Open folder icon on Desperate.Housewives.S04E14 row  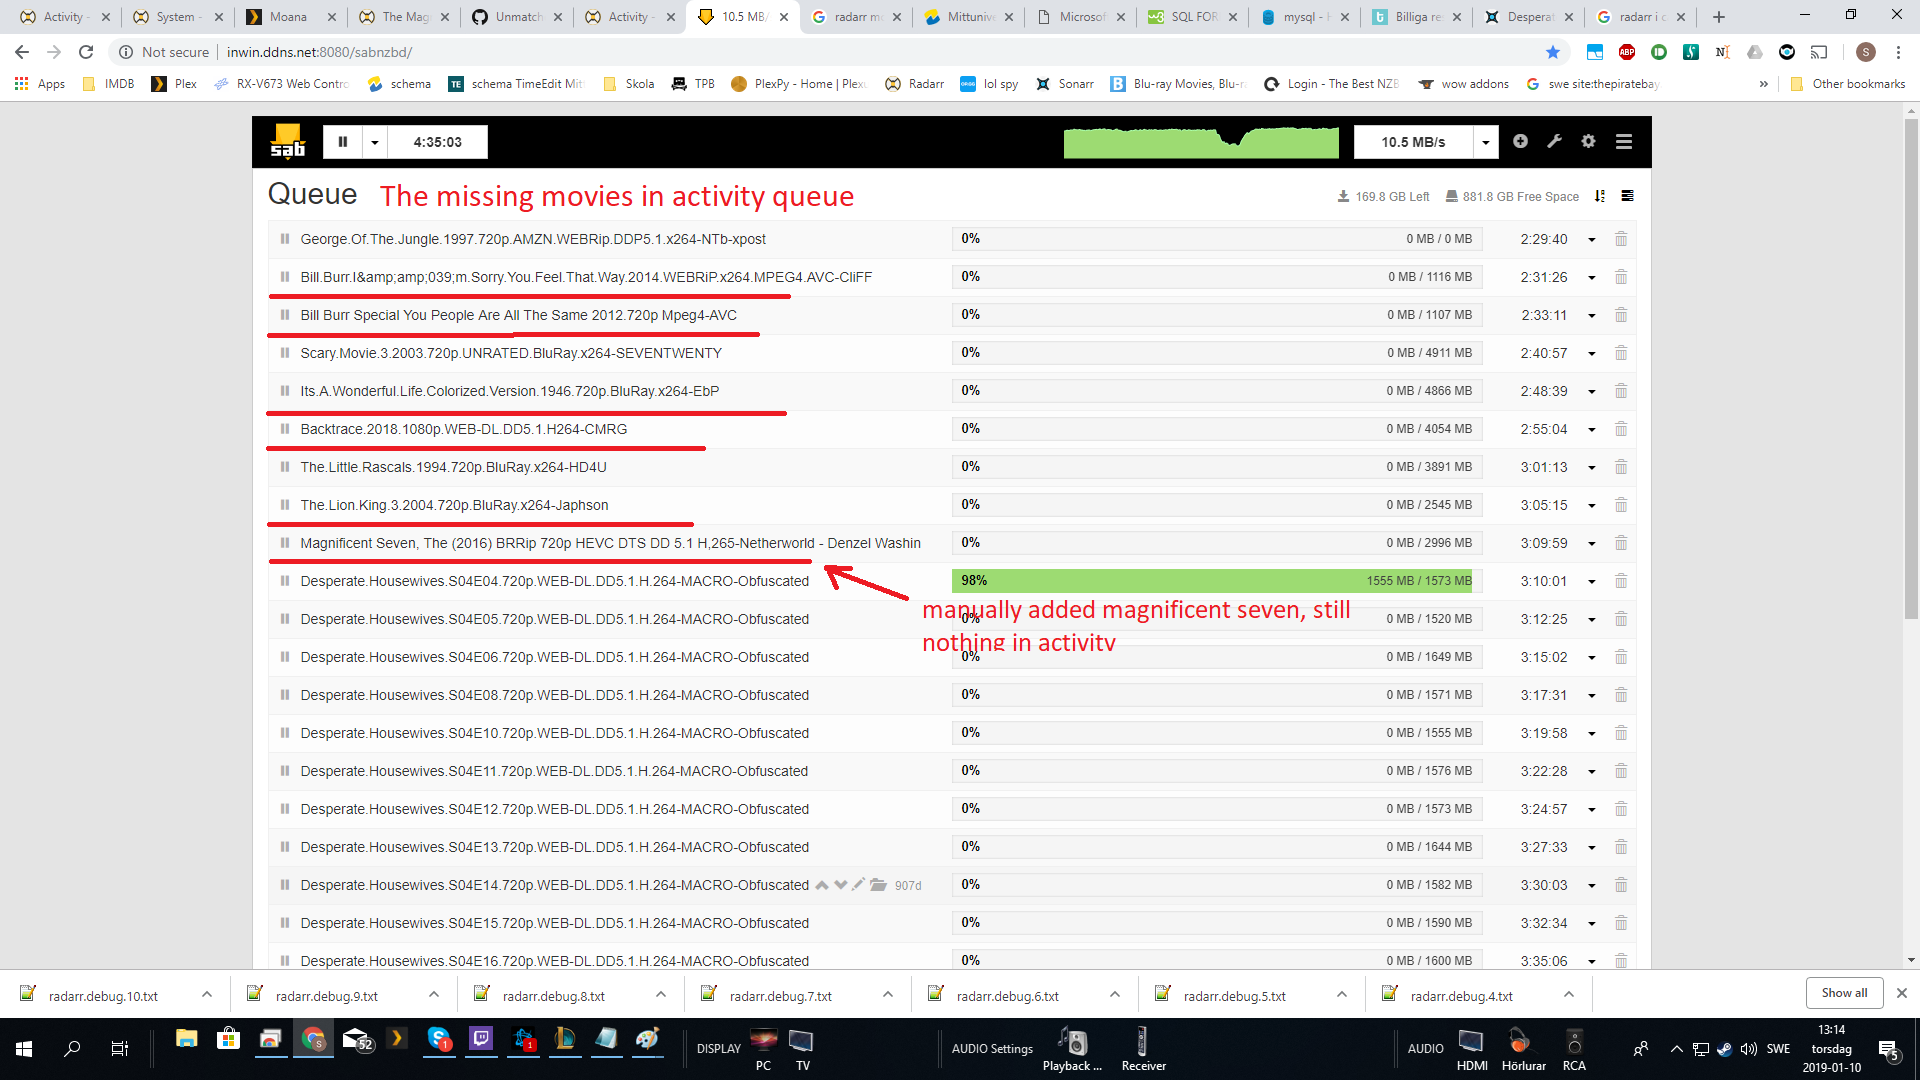pyautogui.click(x=878, y=885)
